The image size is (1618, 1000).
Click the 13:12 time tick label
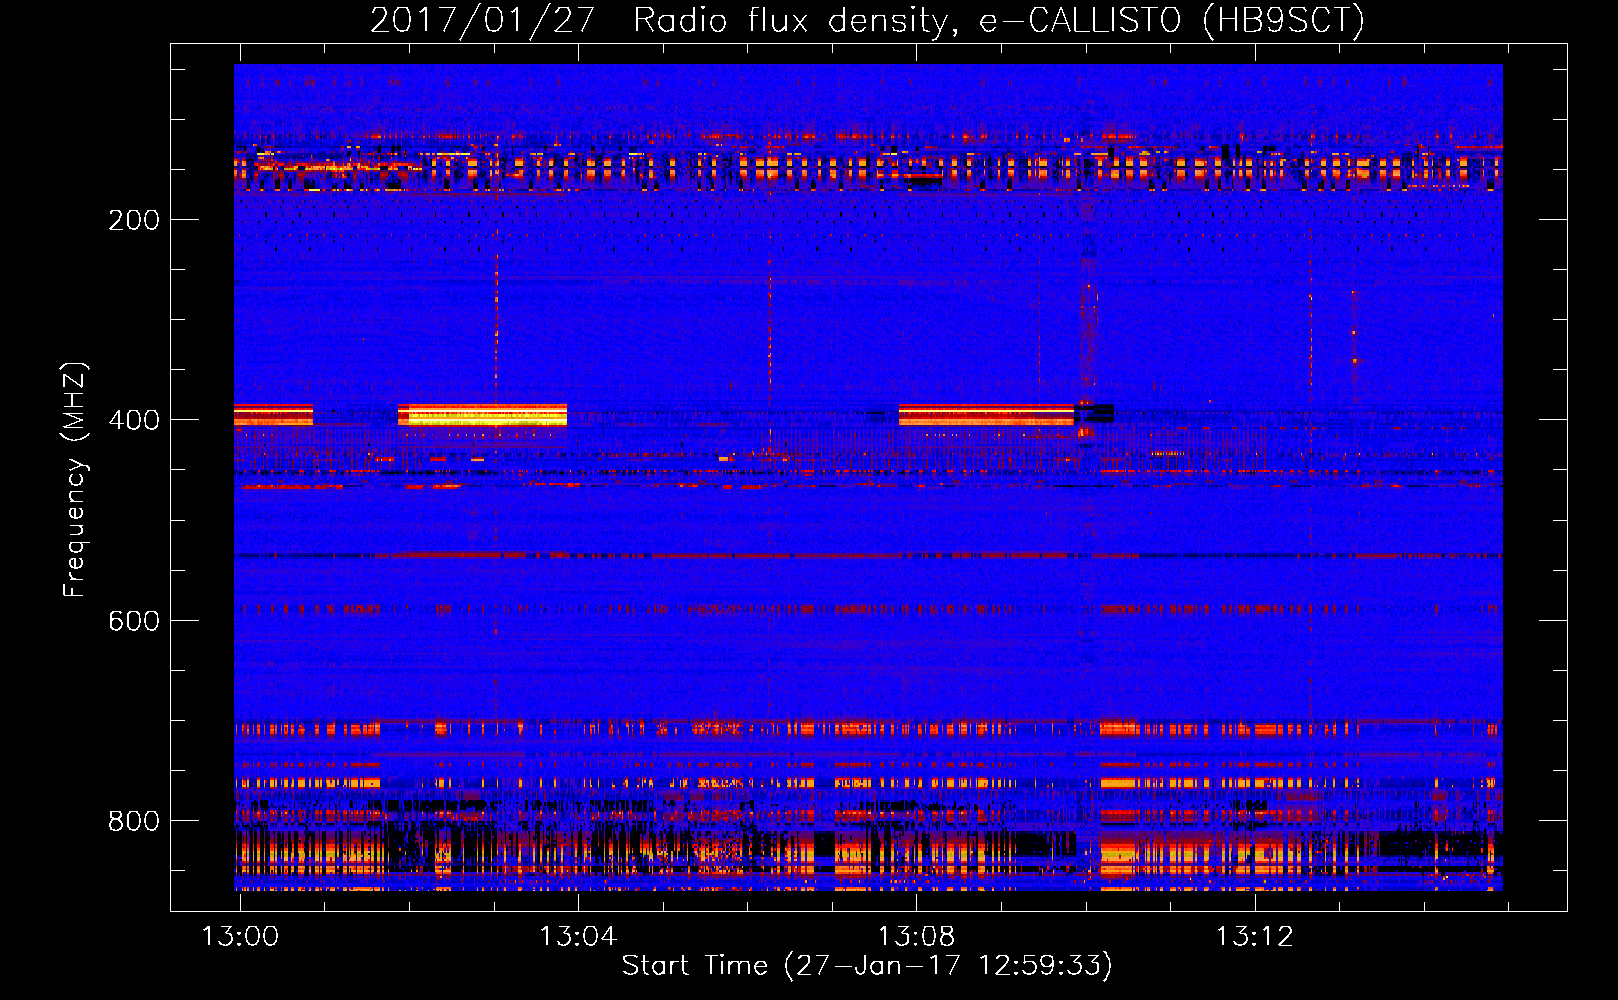click(1254, 936)
